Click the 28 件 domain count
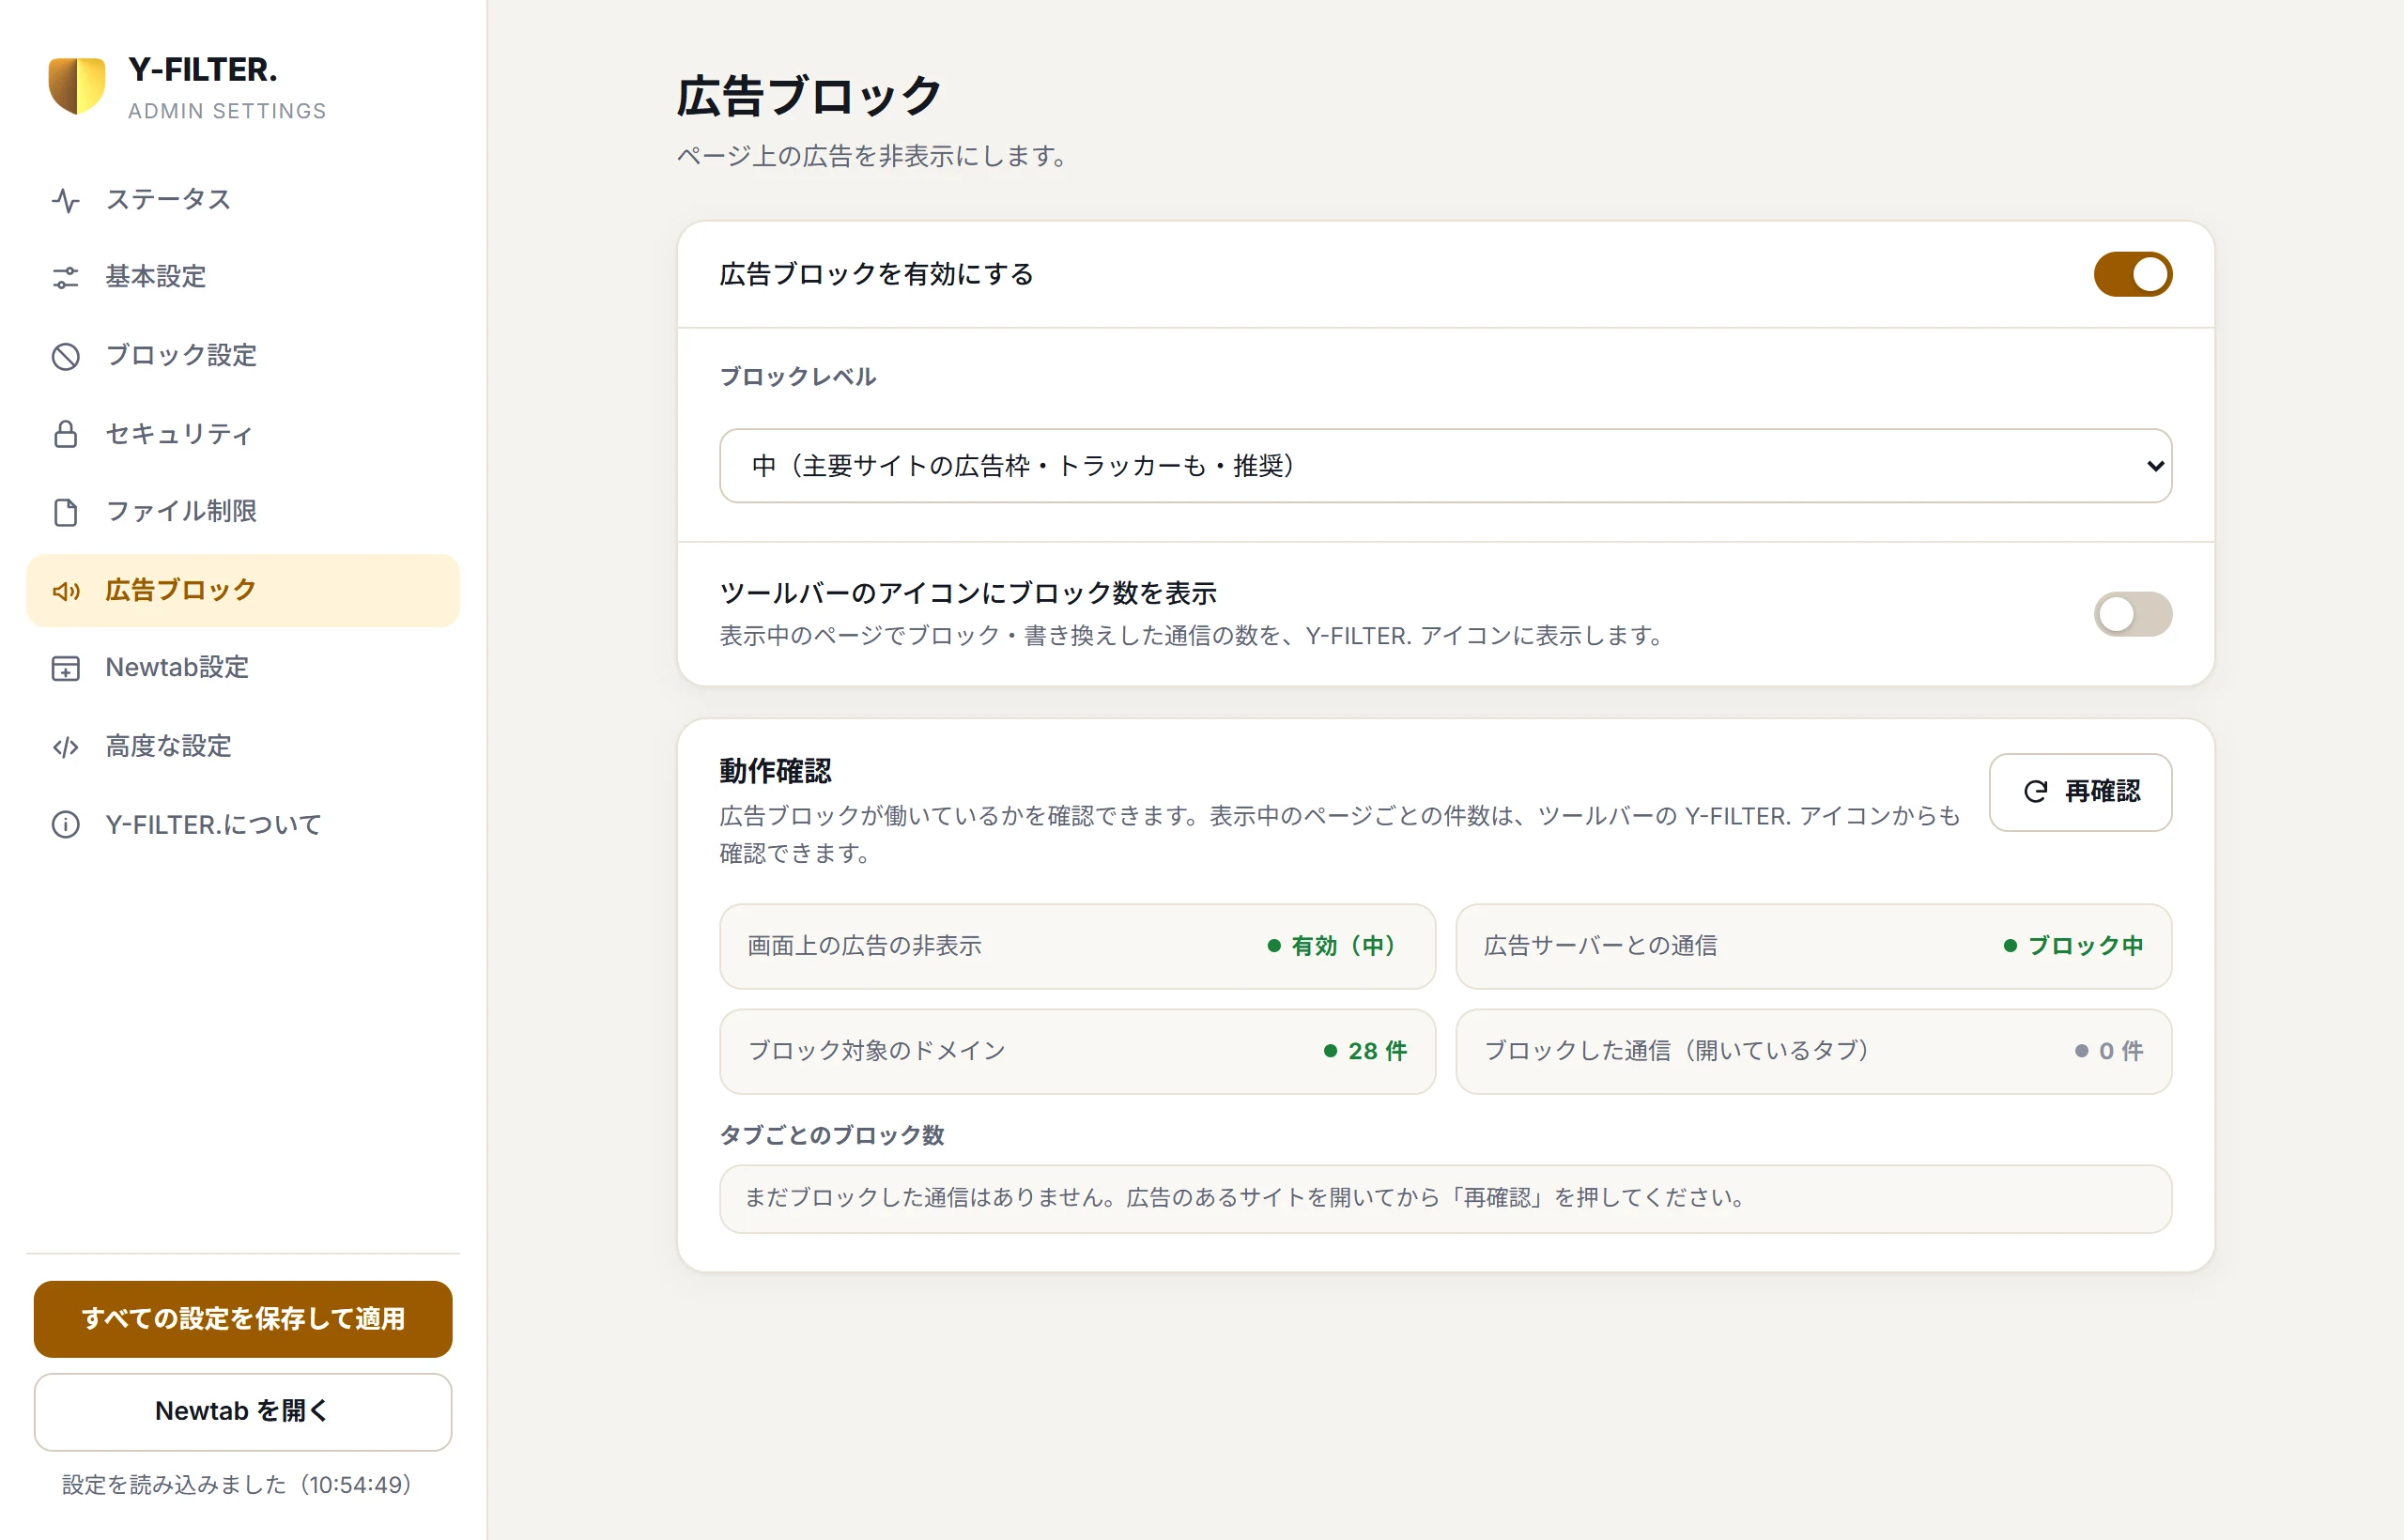The image size is (2404, 1540). [x=1377, y=1051]
